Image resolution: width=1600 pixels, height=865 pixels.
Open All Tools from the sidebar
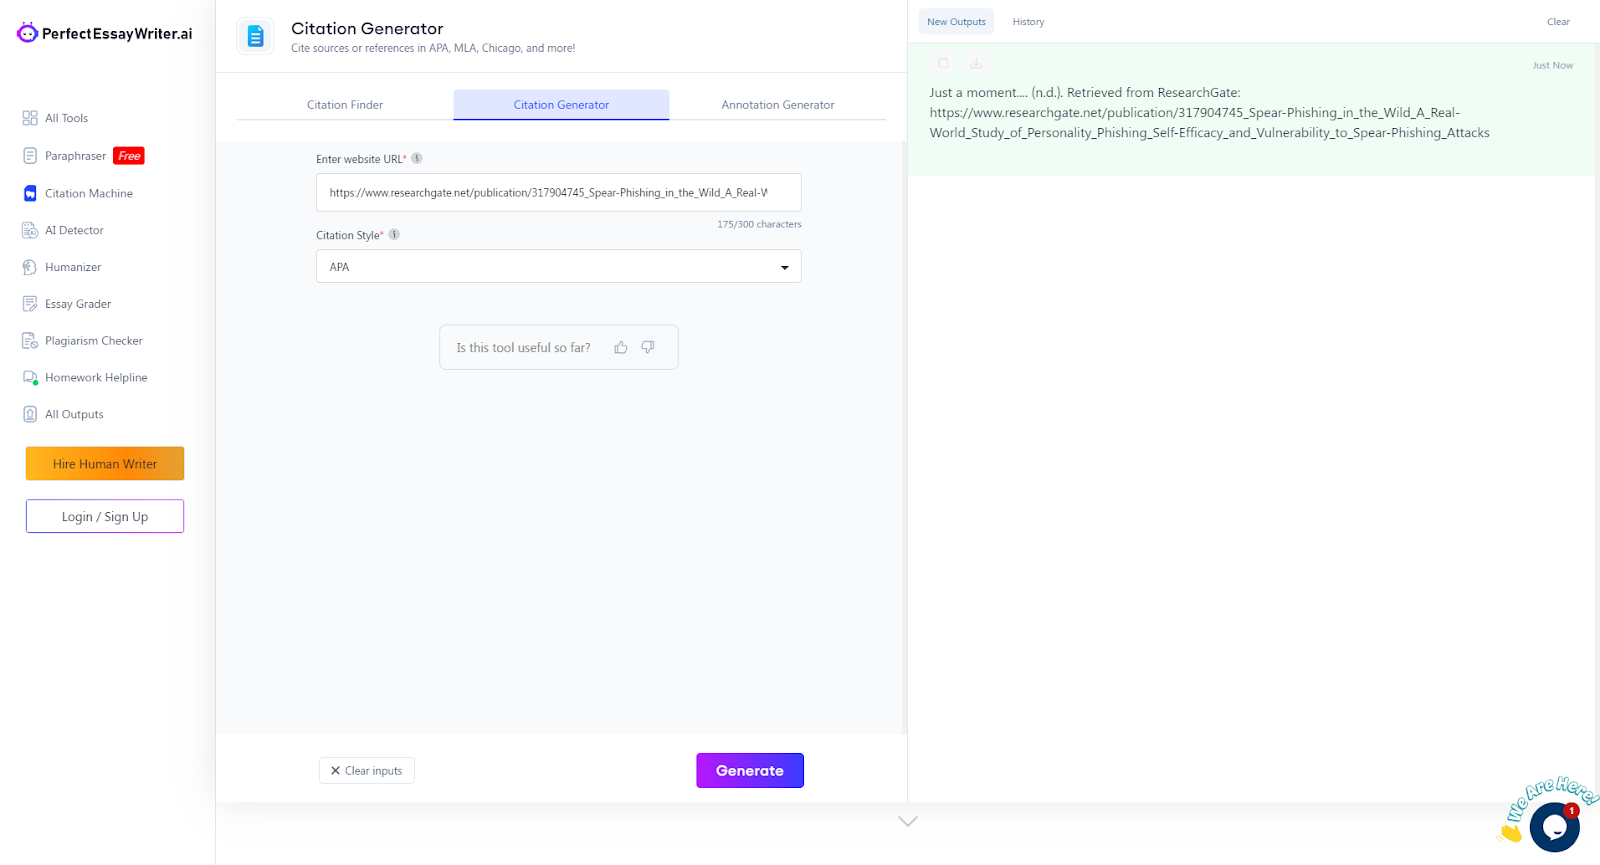point(66,118)
